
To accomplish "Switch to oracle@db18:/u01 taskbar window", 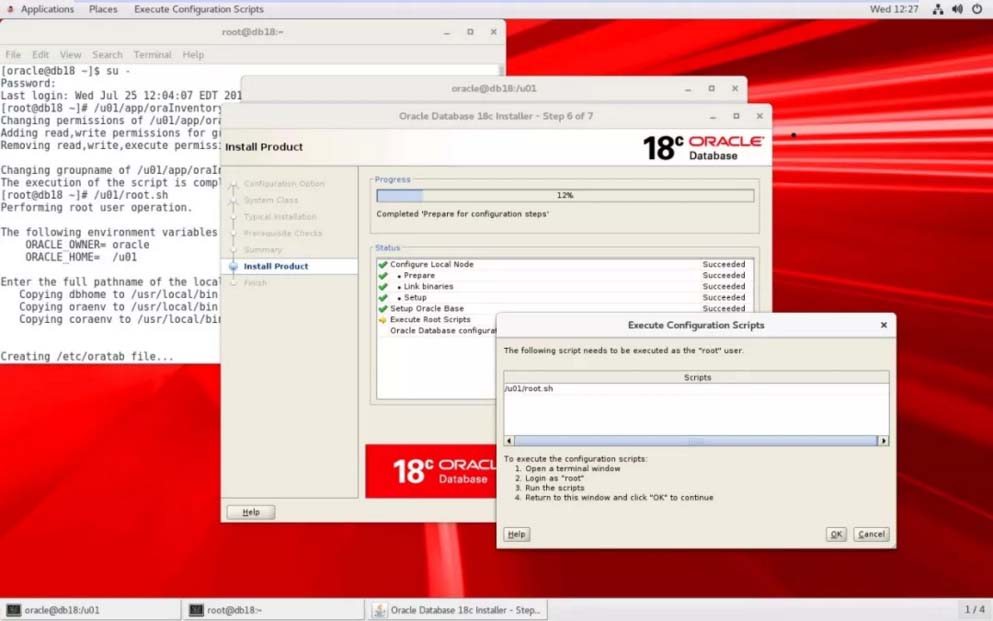I will pyautogui.click(x=90, y=610).
